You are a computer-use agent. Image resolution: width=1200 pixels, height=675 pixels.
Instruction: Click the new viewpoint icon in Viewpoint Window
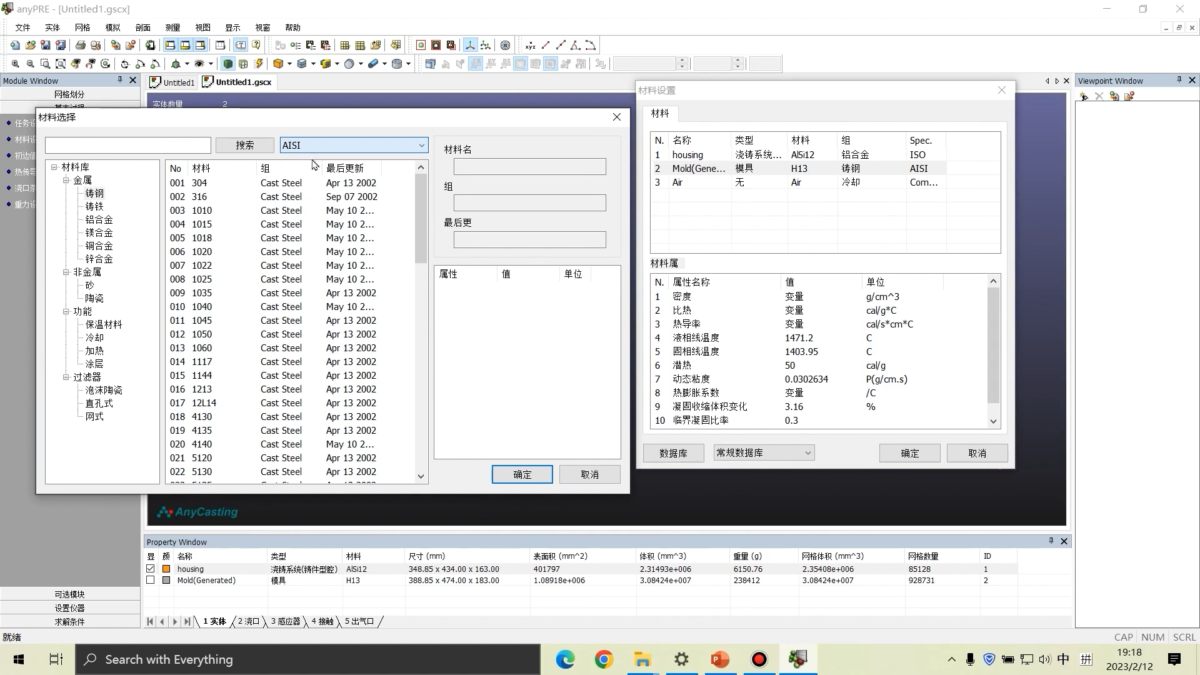click(x=1084, y=96)
